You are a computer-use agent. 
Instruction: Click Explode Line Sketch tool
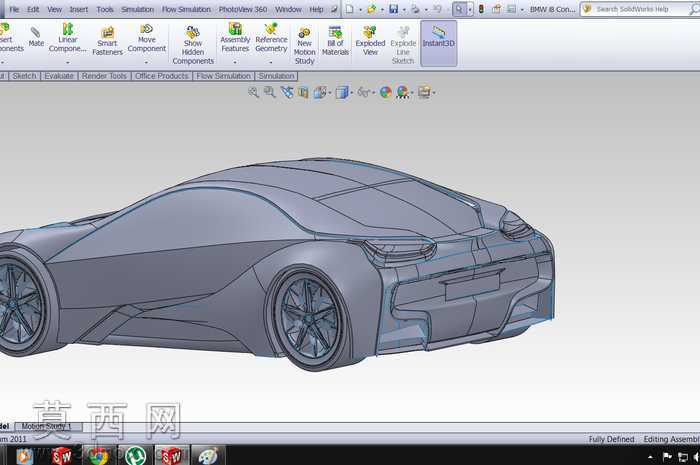403,45
